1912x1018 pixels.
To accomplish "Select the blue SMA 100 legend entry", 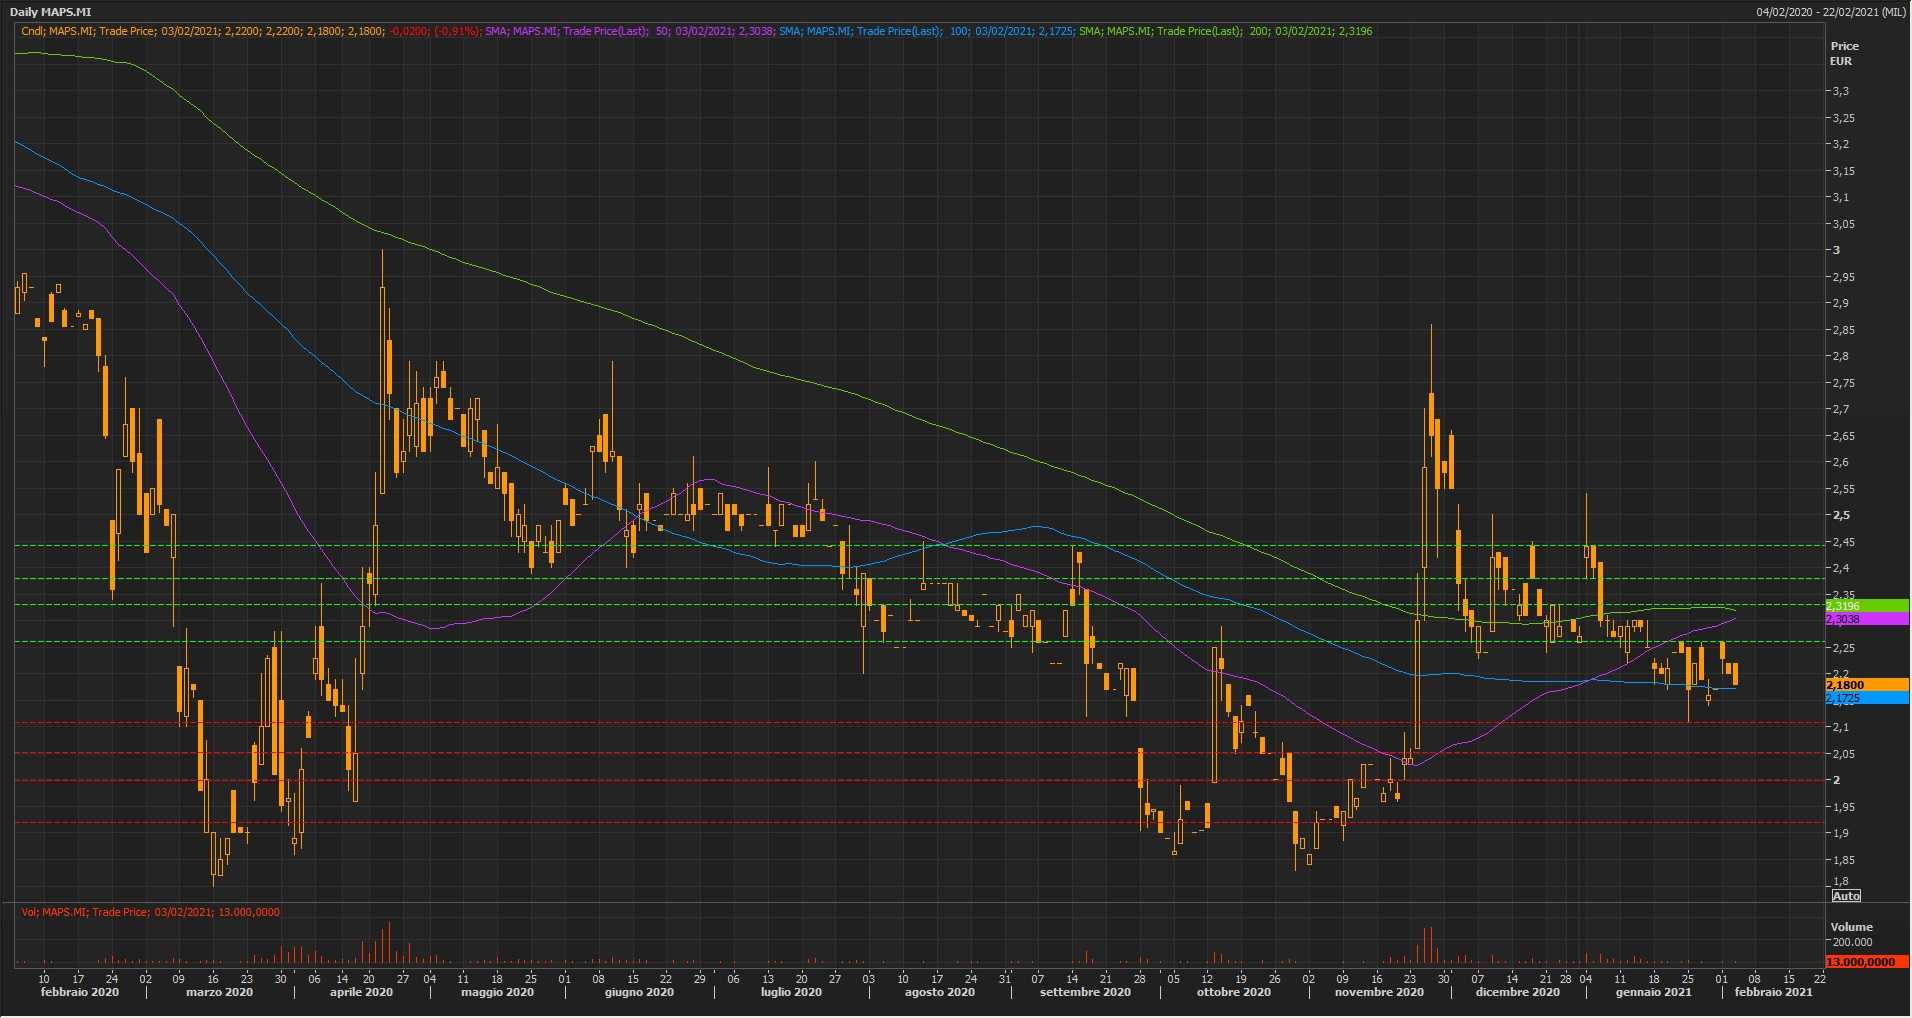I will click(926, 31).
